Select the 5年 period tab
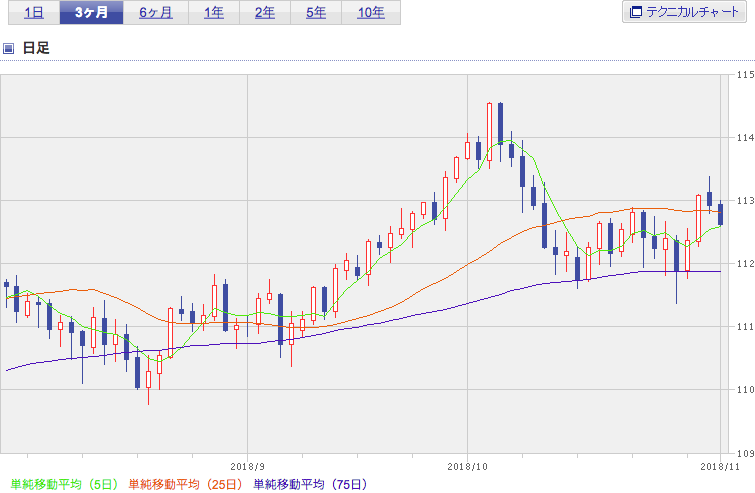 pos(316,12)
